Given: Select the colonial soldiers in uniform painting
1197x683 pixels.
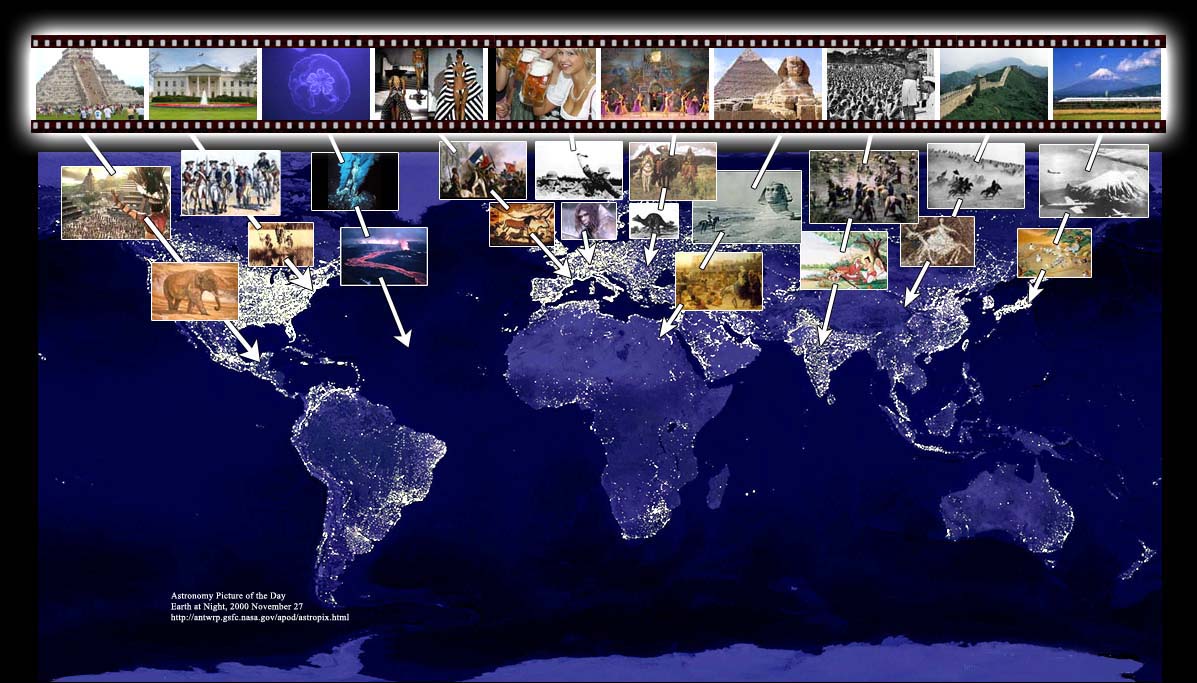Looking at the screenshot, I should pyautogui.click(x=230, y=183).
